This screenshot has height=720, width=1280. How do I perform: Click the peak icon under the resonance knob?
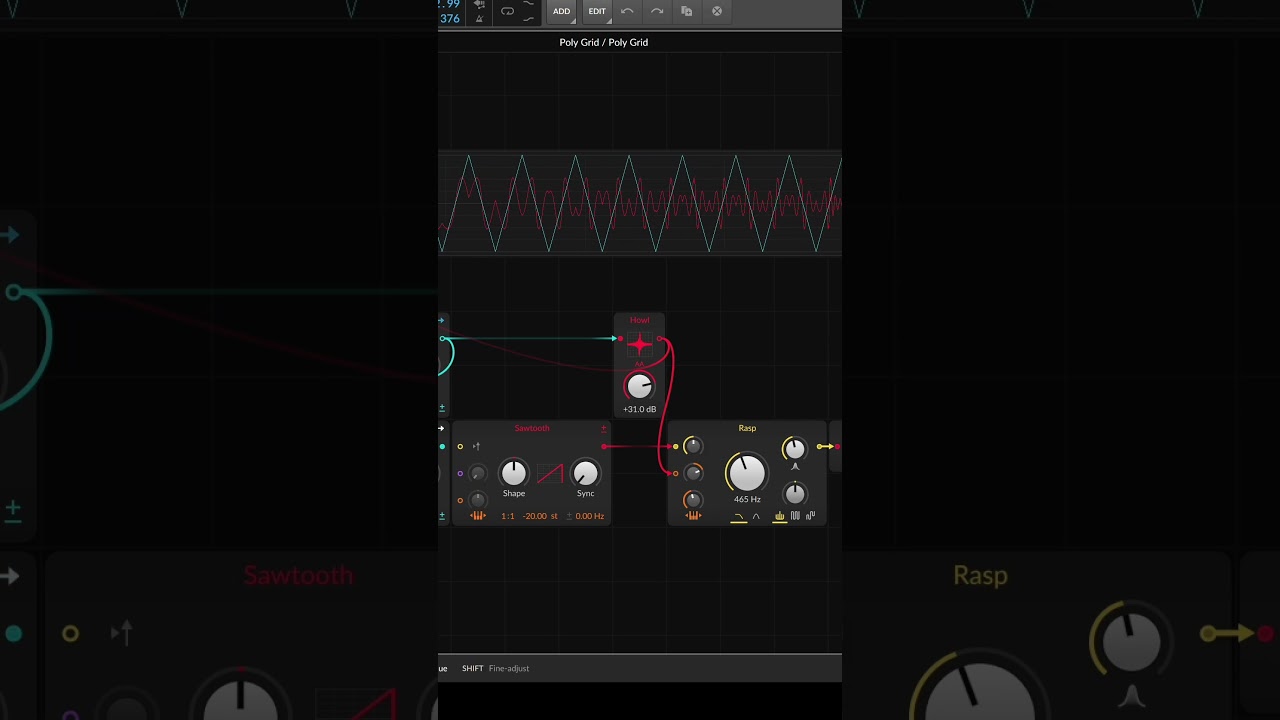pos(795,466)
